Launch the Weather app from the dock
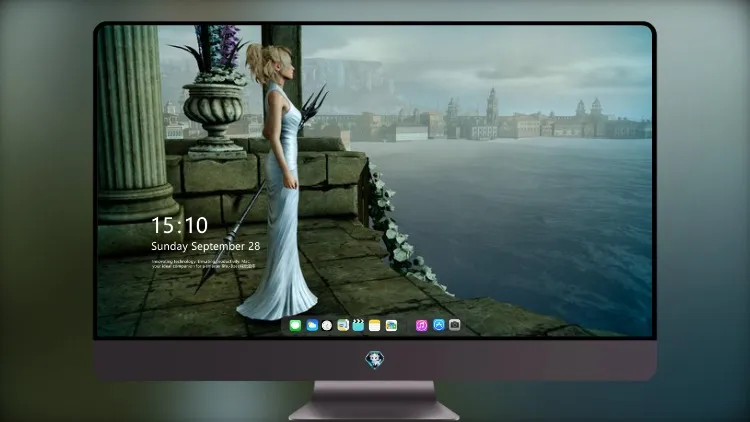 point(312,326)
